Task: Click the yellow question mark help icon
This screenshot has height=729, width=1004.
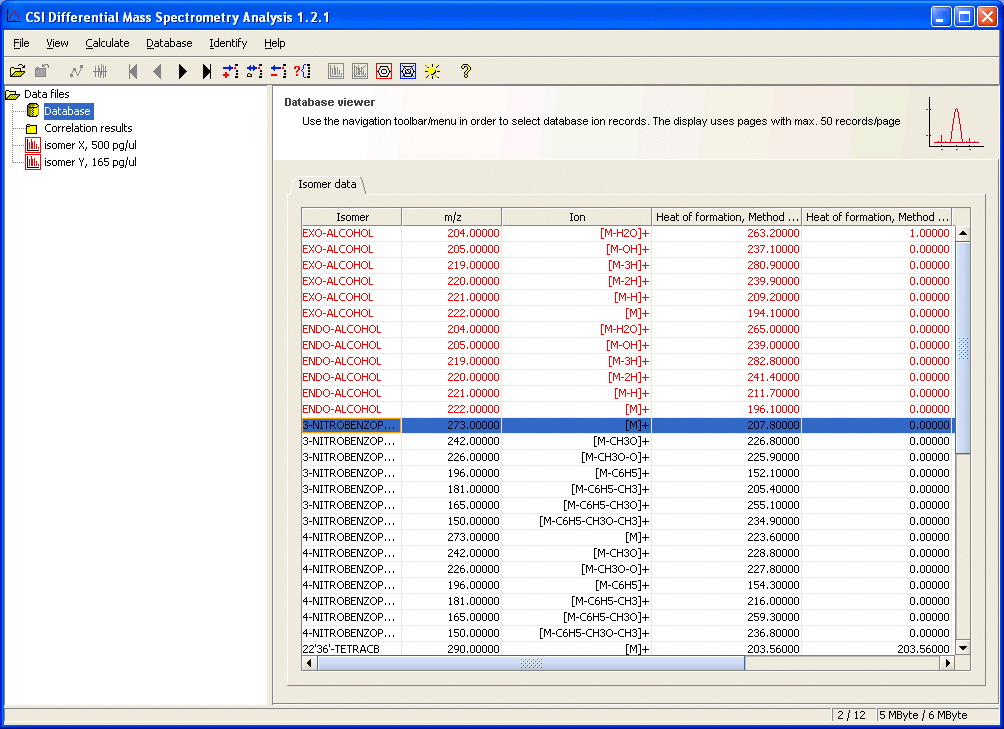Action: coord(465,71)
